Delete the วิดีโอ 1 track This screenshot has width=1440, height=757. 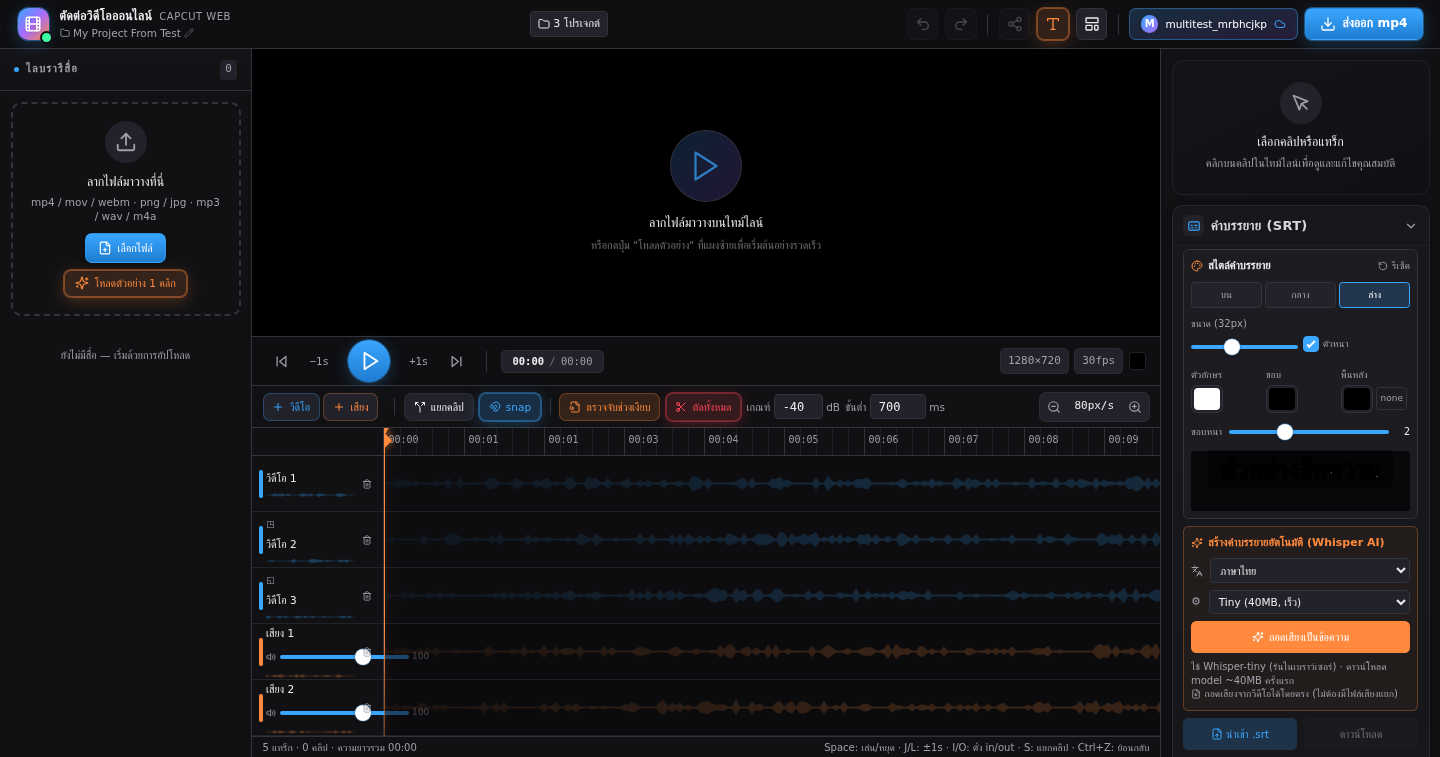367,484
